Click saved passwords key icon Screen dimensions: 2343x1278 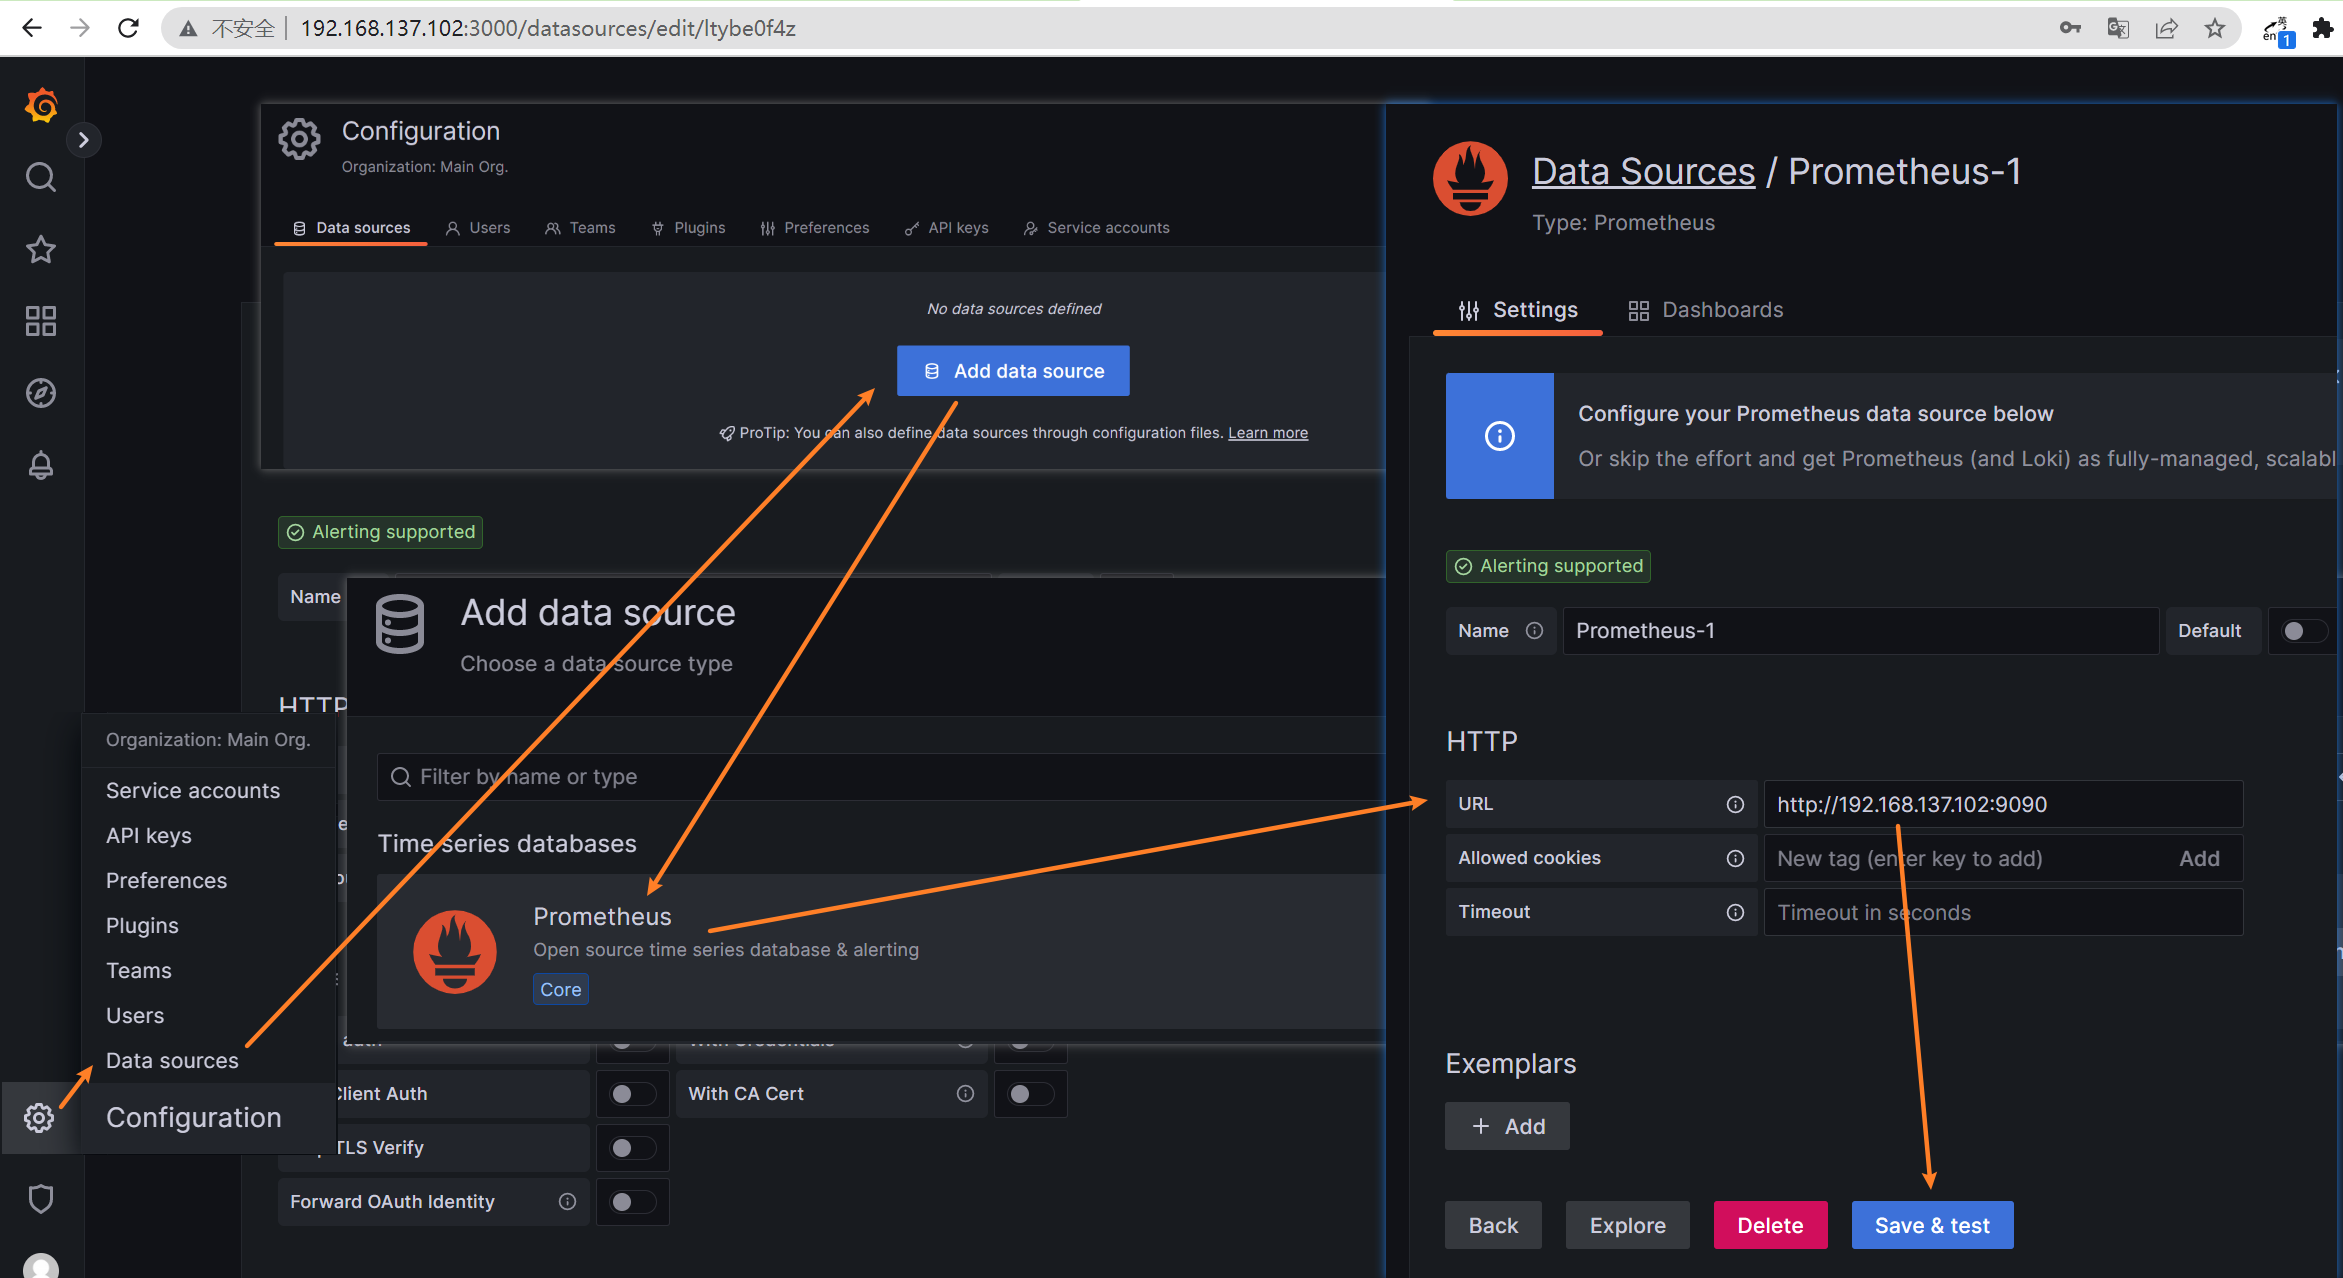tap(2070, 28)
